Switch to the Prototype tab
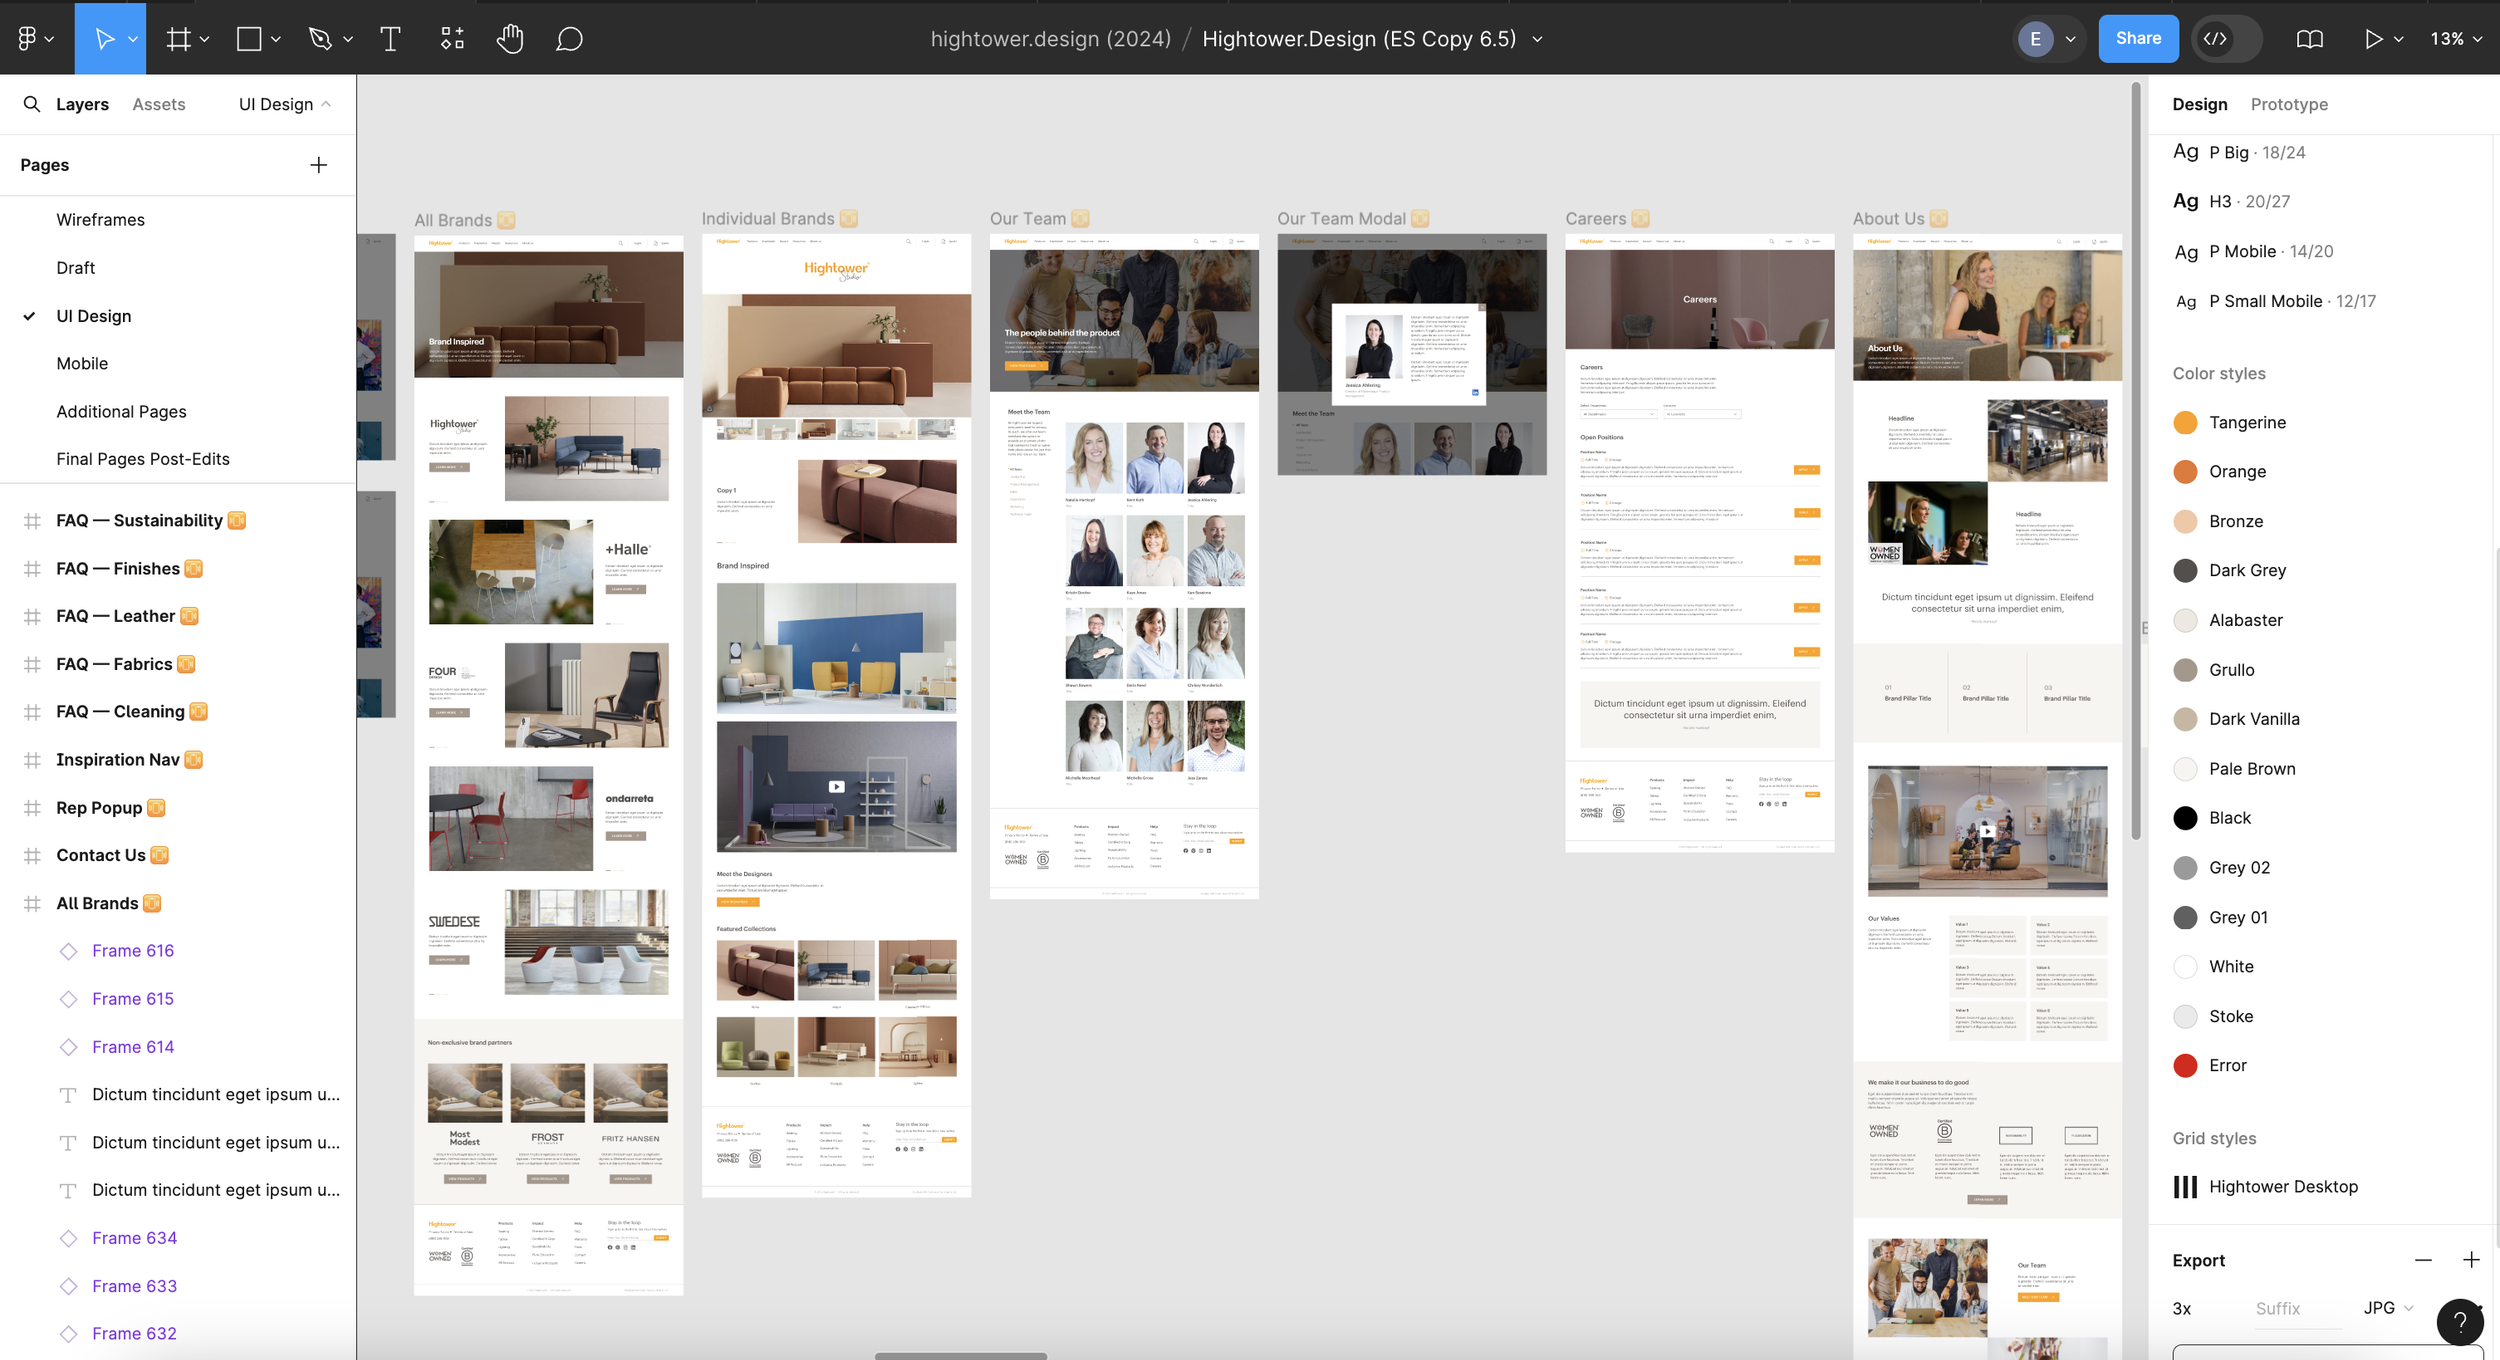 point(2290,104)
